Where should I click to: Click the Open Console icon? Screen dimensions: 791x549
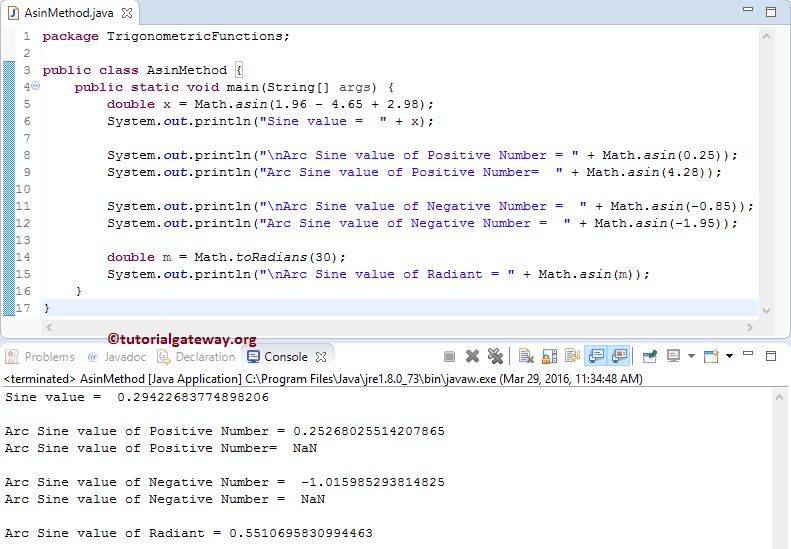711,356
